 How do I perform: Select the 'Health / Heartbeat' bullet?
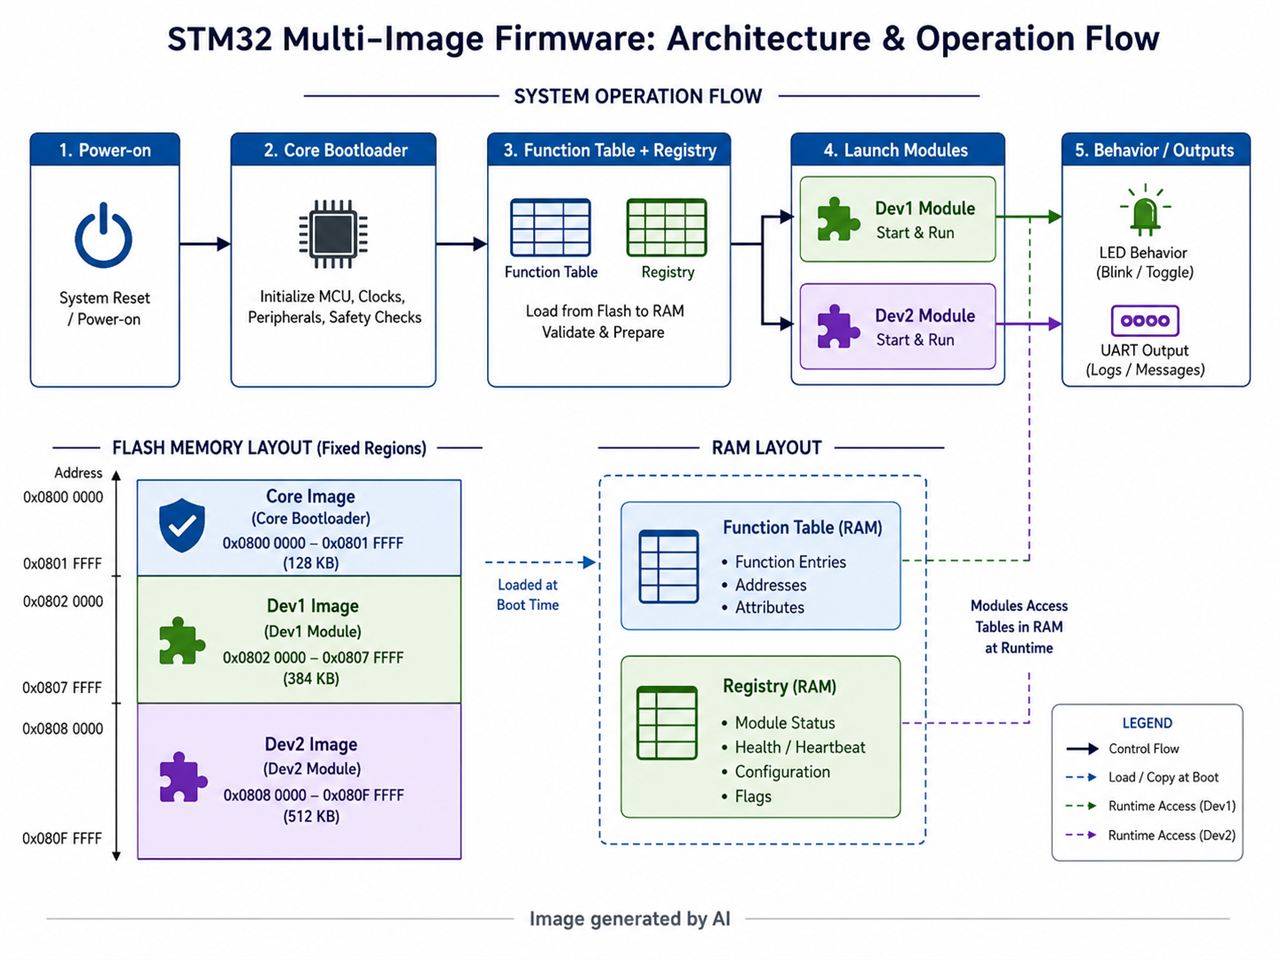pos(793,747)
